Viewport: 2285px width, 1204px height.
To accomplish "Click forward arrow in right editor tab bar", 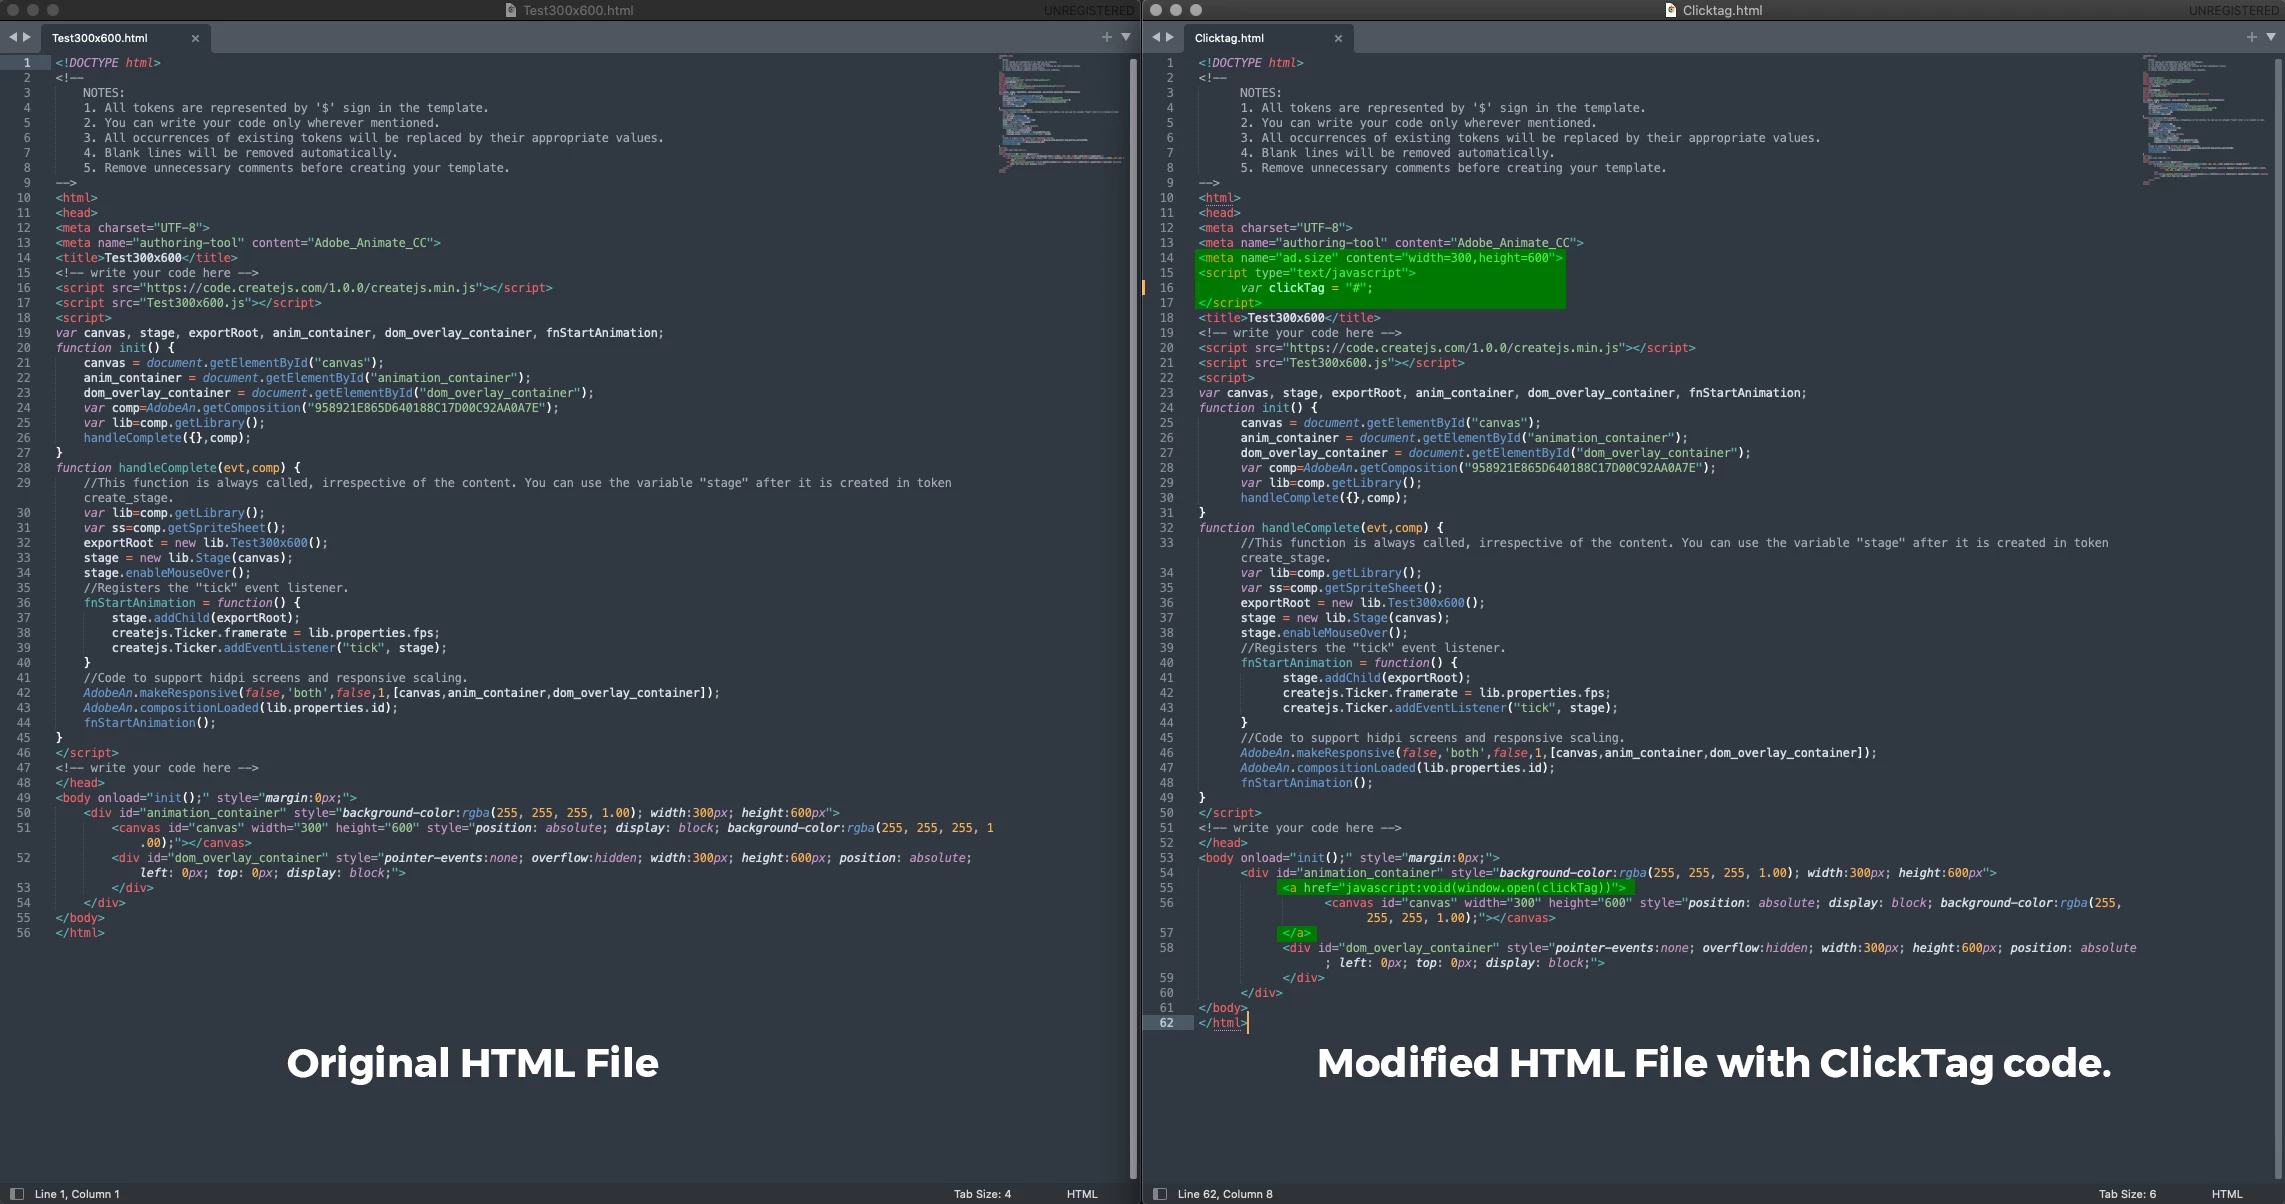I will point(1170,37).
